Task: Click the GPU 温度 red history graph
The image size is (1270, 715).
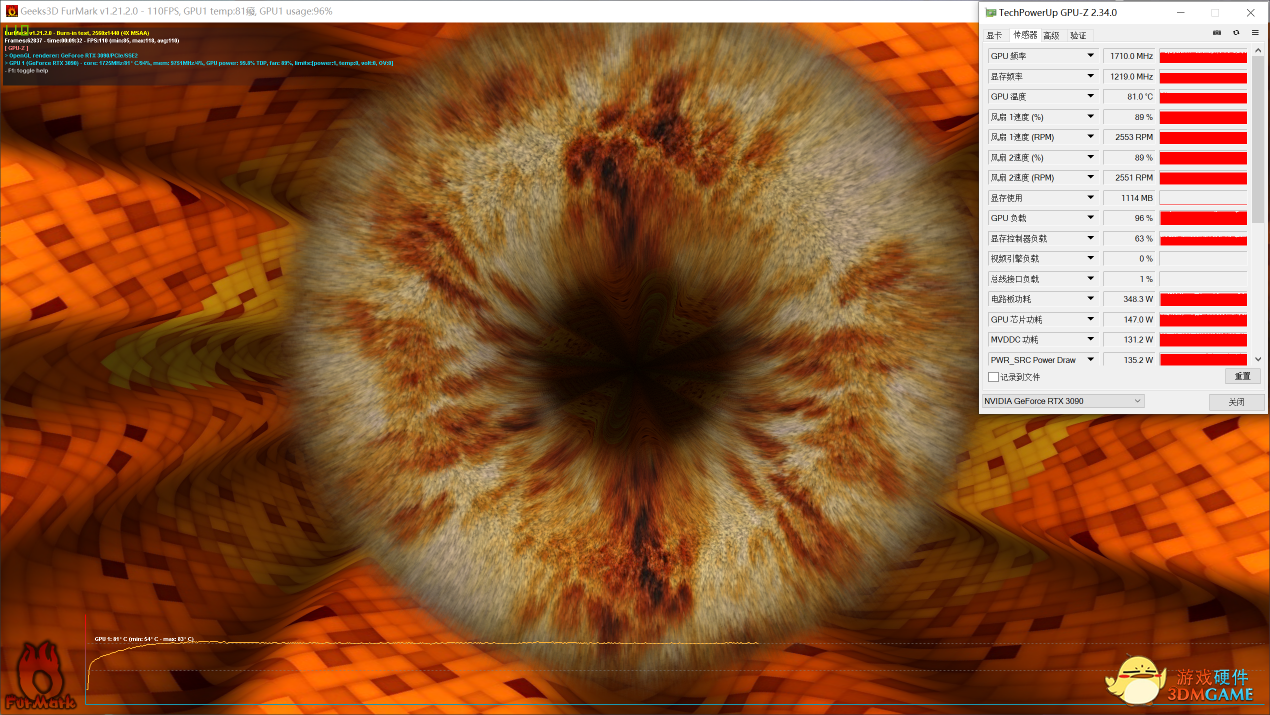Action: click(x=1203, y=97)
